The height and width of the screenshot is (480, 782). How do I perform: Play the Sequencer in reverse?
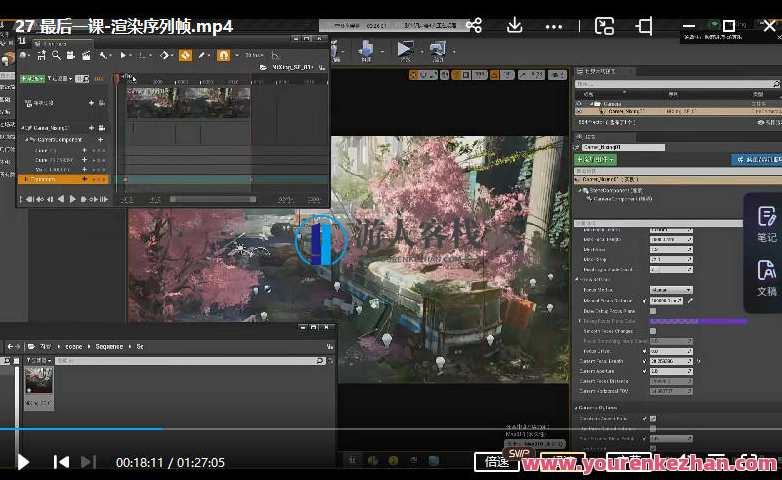click(x=61, y=199)
